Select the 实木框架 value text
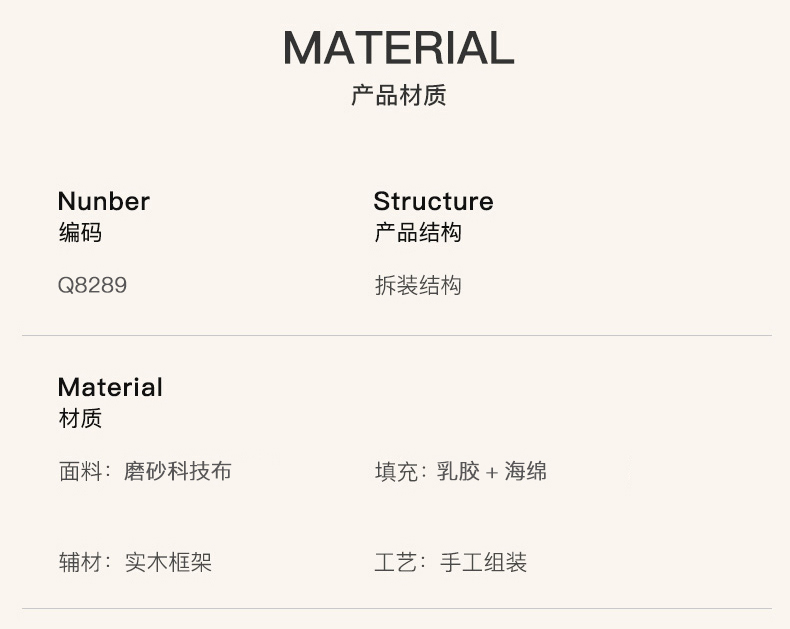Viewport: 790px width, 629px height. pyautogui.click(x=168, y=563)
